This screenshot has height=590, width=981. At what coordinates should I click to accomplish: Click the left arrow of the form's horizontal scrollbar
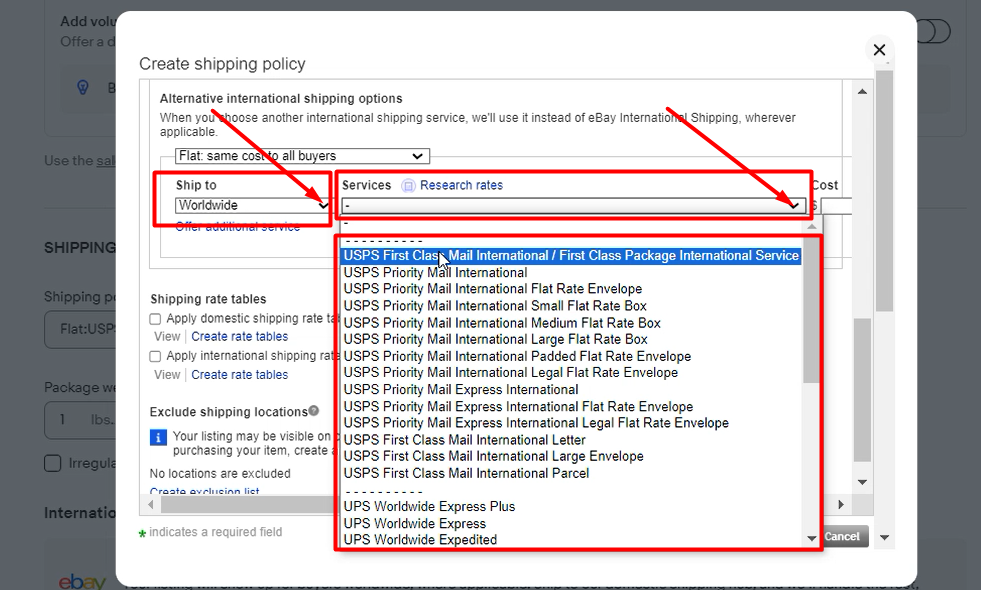coord(151,504)
